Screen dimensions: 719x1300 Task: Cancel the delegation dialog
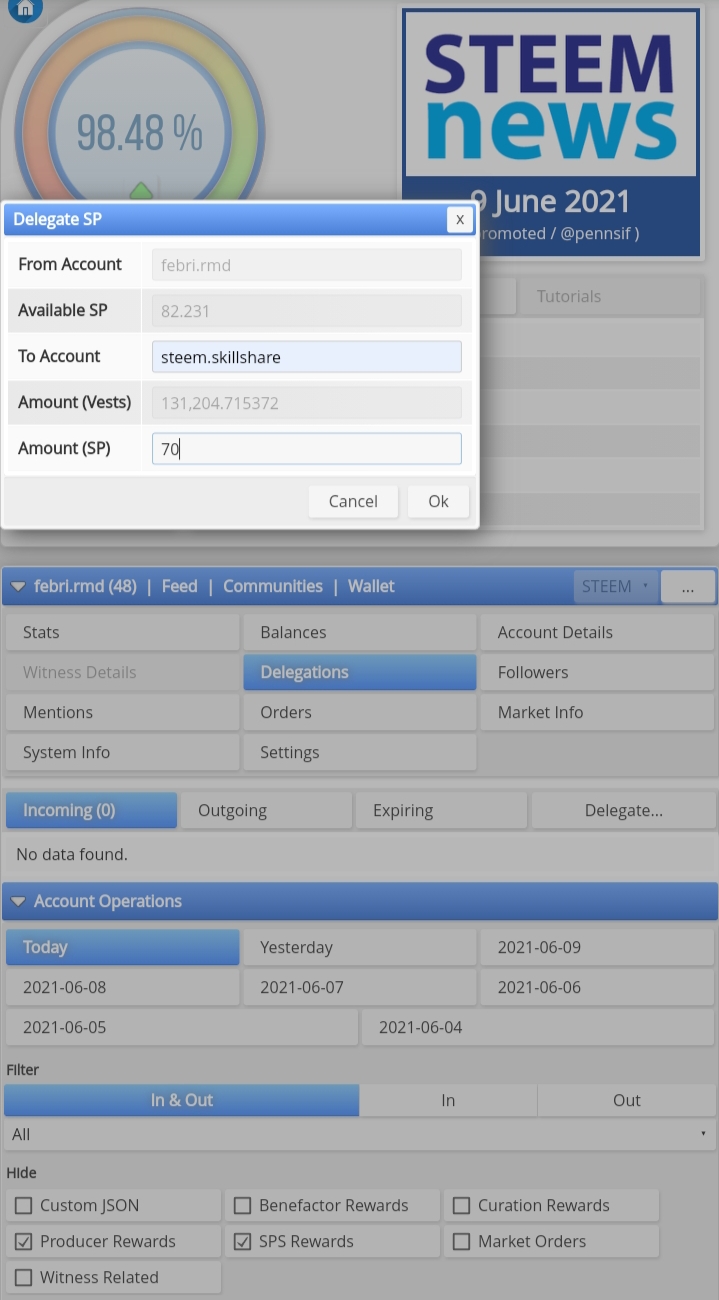353,501
